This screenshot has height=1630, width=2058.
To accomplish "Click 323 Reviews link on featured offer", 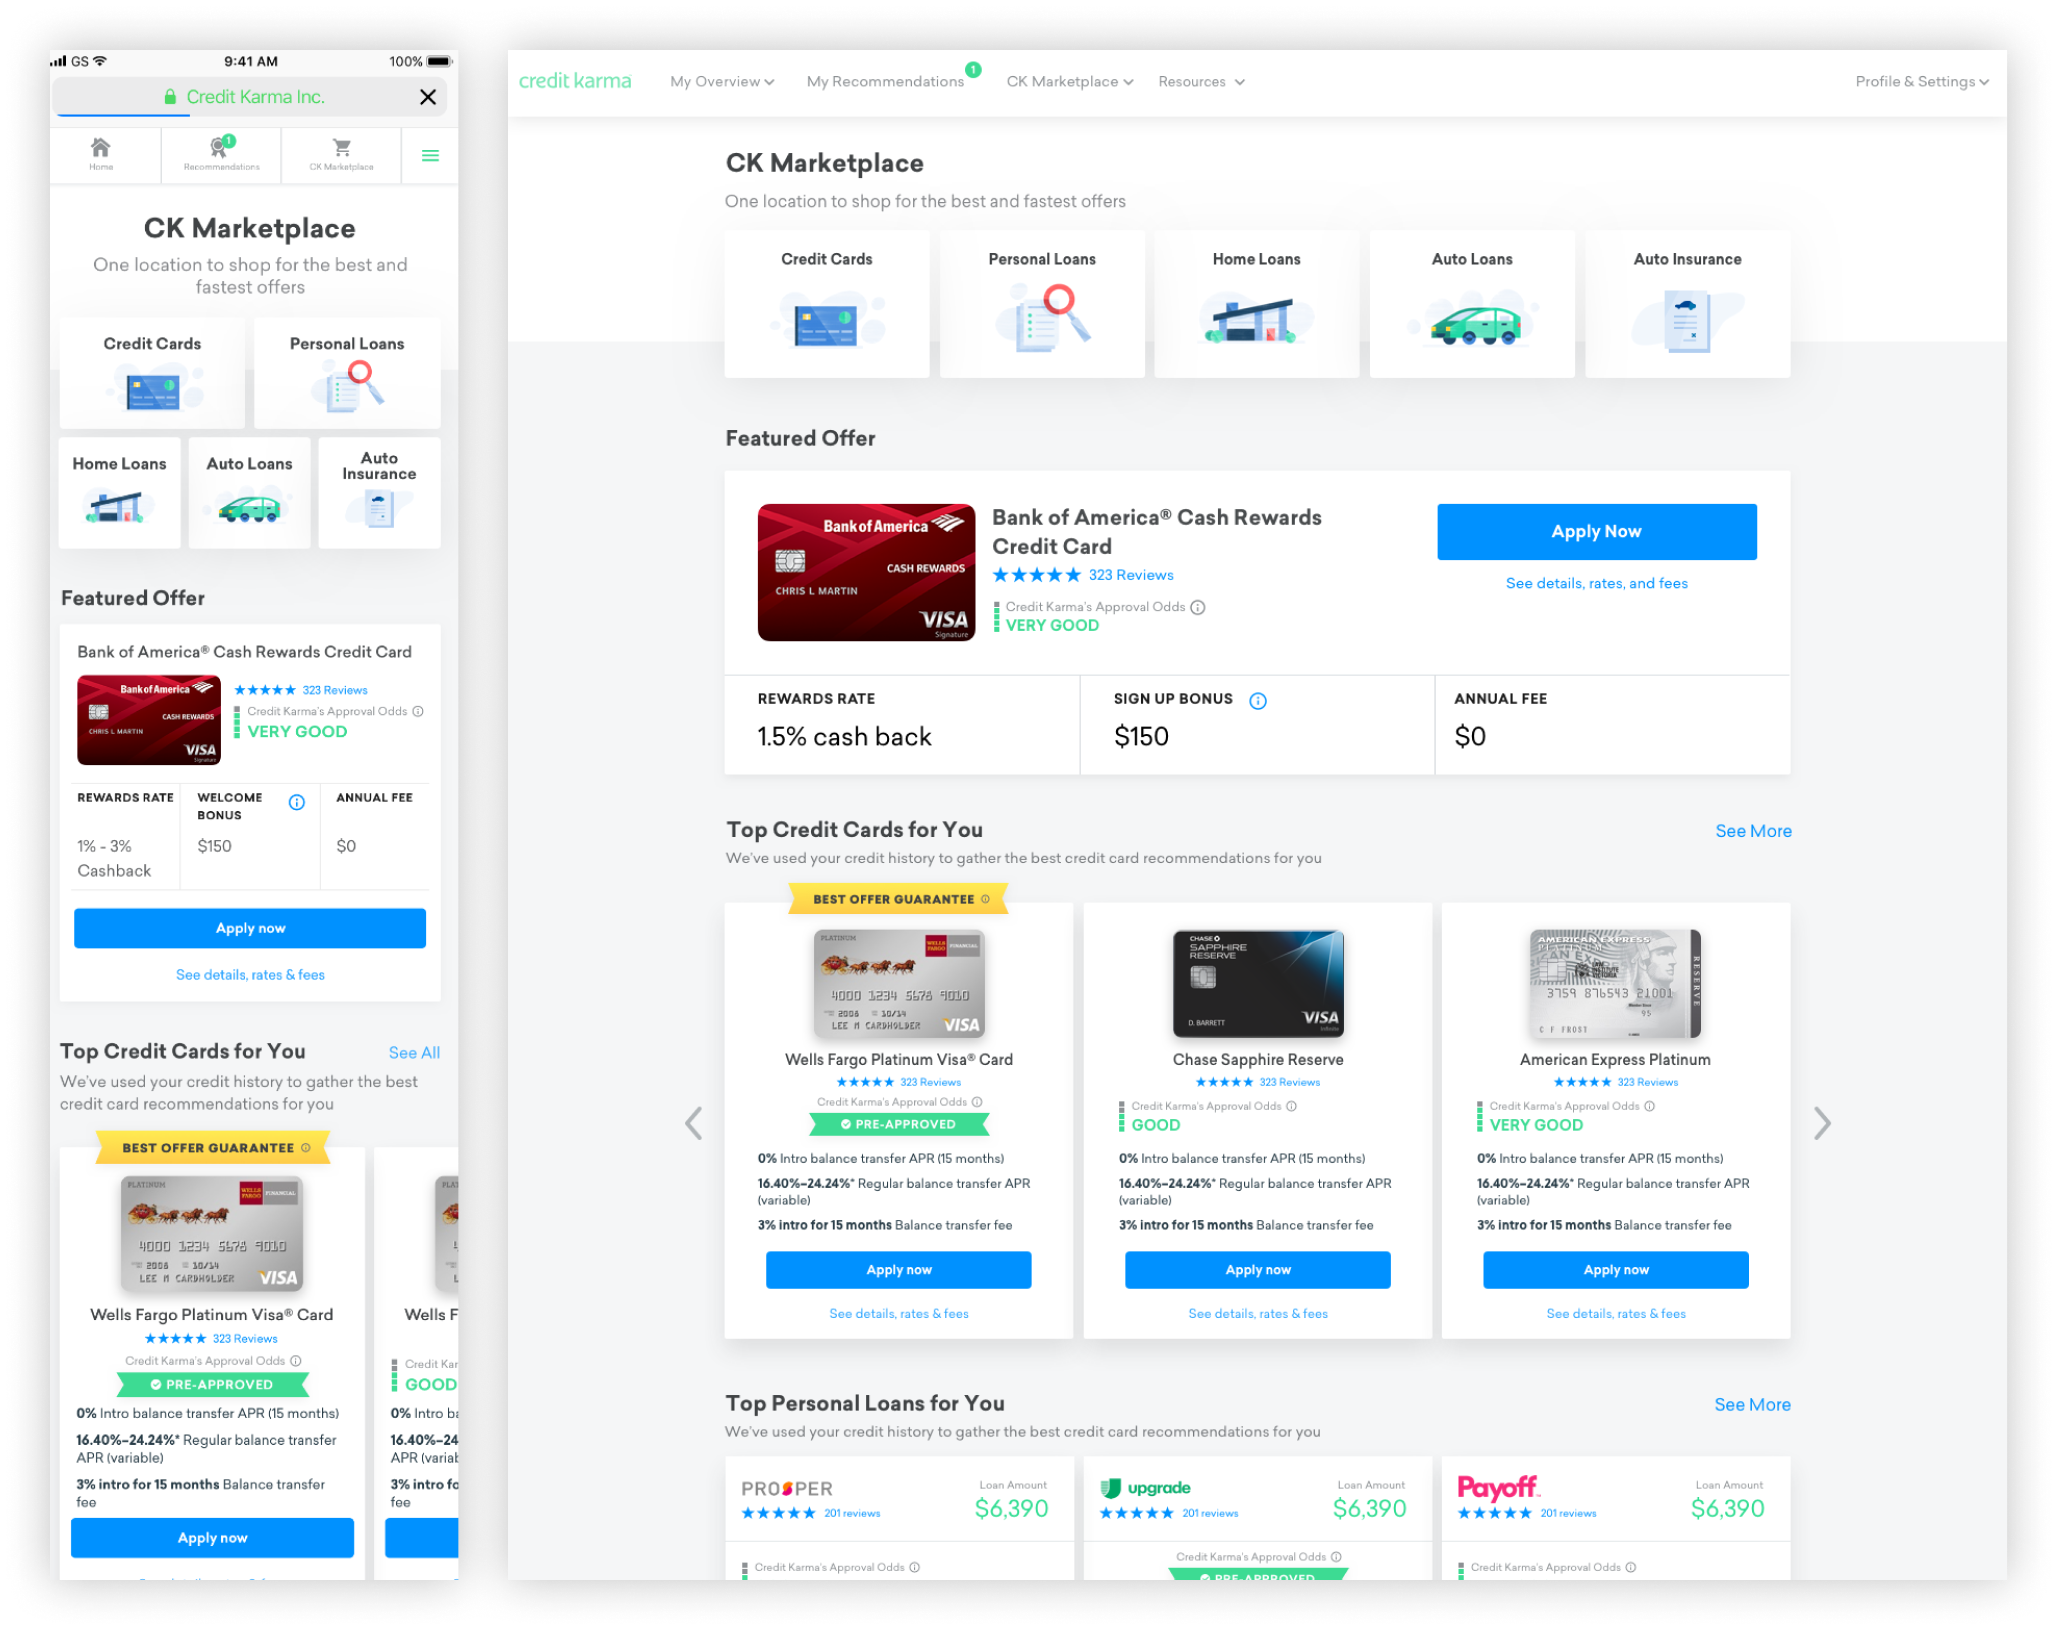I will pos(1130,575).
